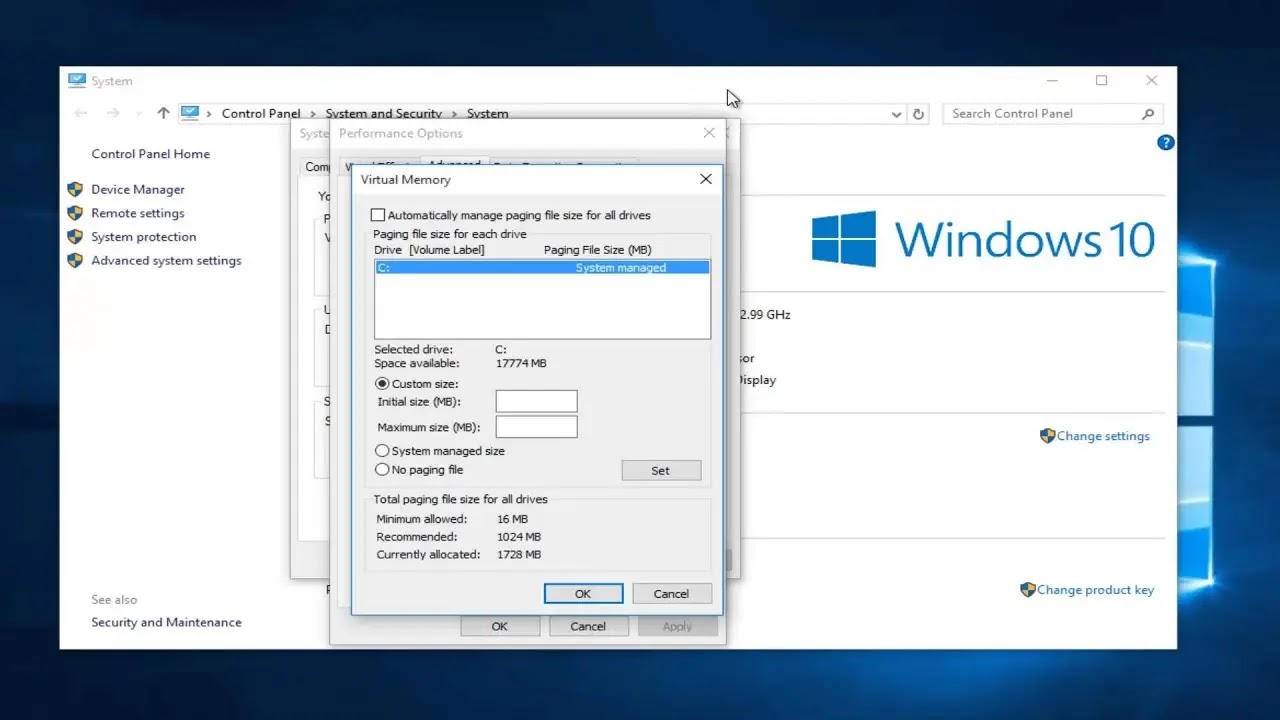This screenshot has width=1280, height=720.
Task: Expand the chevron after System and Security breadcrumb
Action: 454,114
